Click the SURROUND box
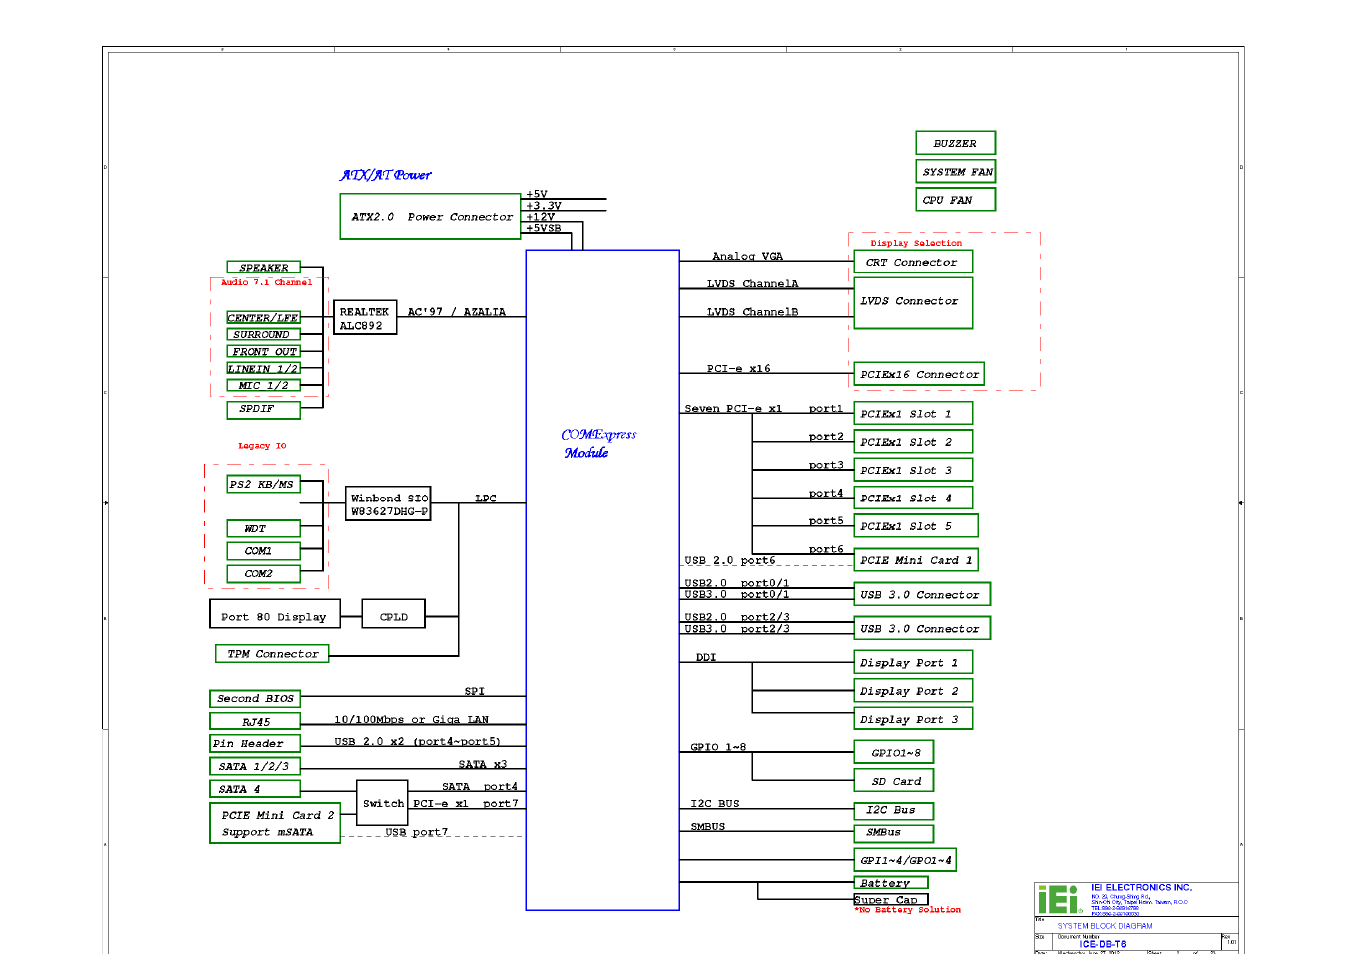This screenshot has width=1350, height=954. click(263, 334)
